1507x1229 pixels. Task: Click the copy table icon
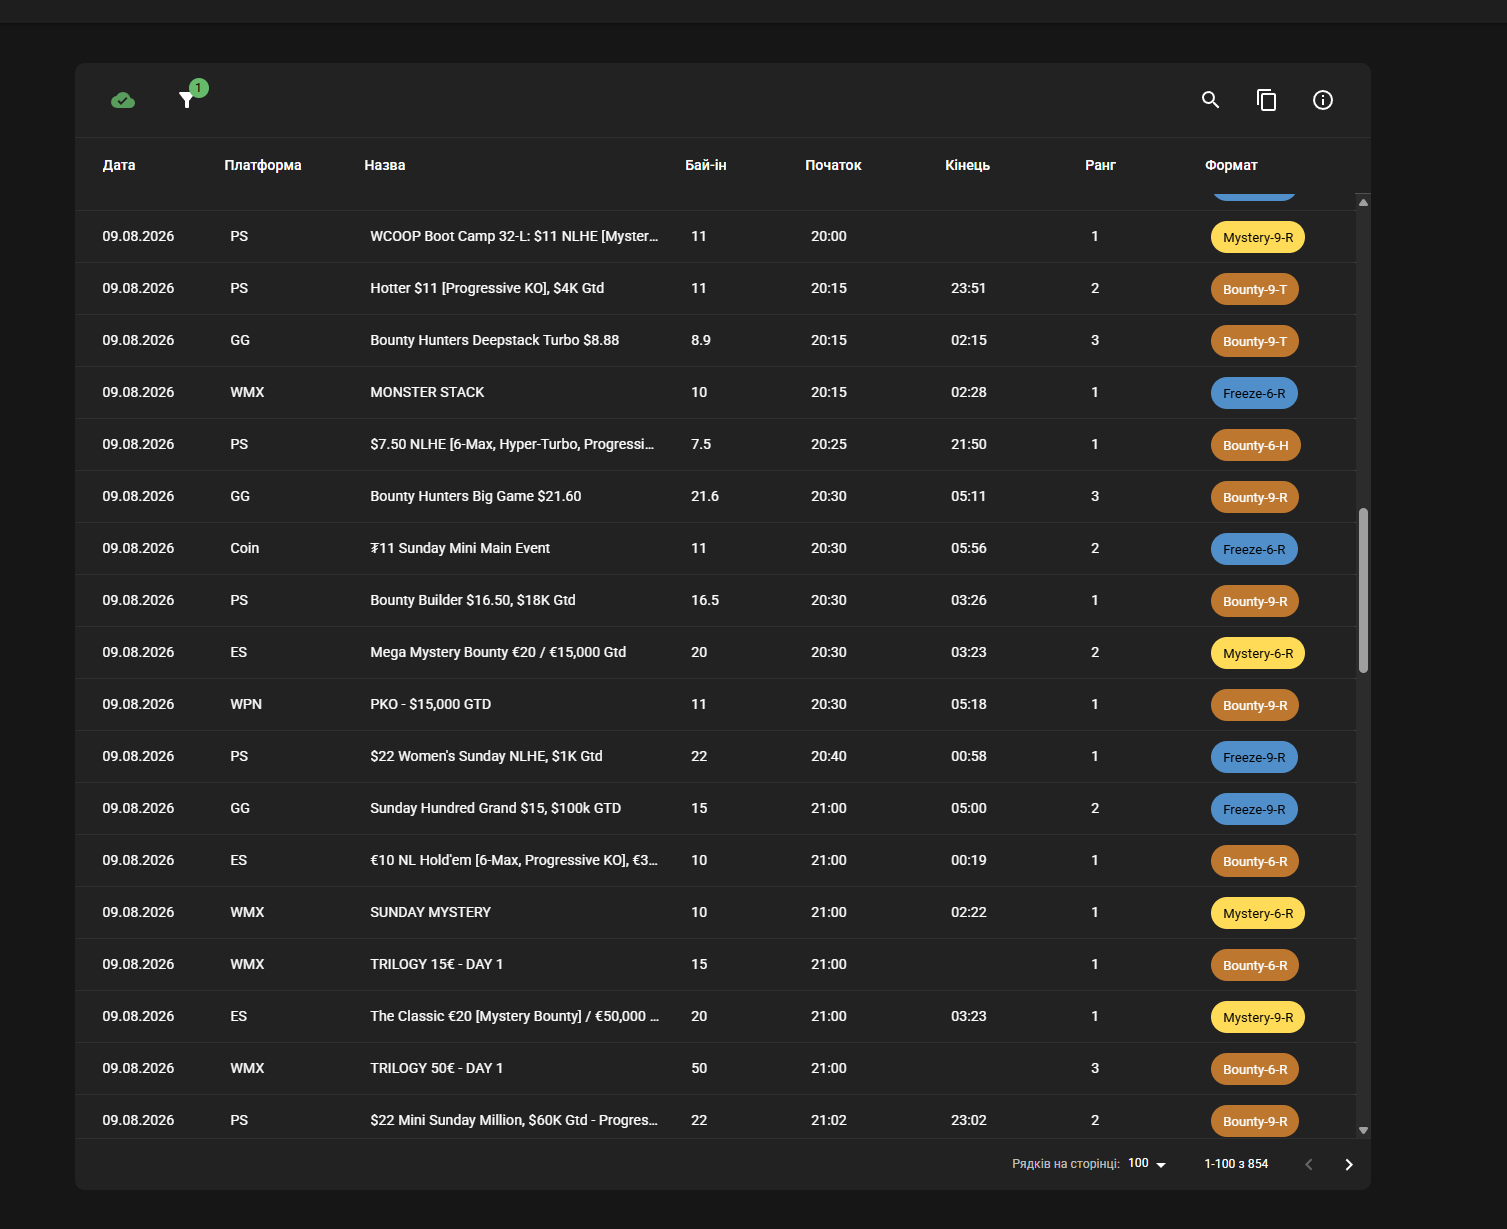[1266, 100]
